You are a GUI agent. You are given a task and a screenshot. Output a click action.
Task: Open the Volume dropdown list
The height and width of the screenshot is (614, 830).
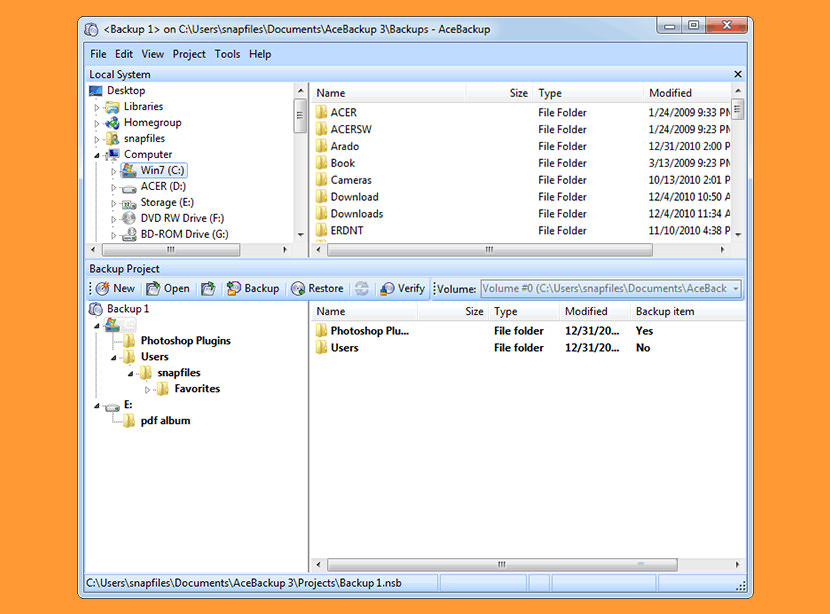736,289
